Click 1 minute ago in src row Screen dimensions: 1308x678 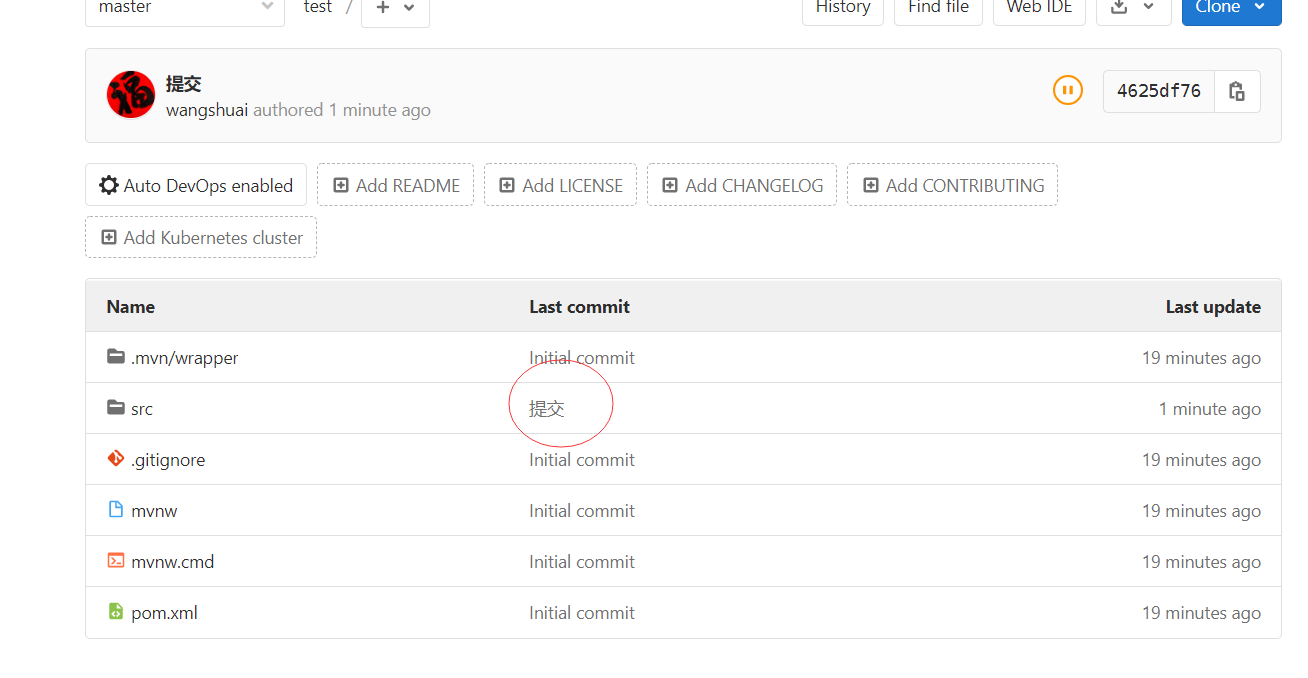(x=1210, y=408)
